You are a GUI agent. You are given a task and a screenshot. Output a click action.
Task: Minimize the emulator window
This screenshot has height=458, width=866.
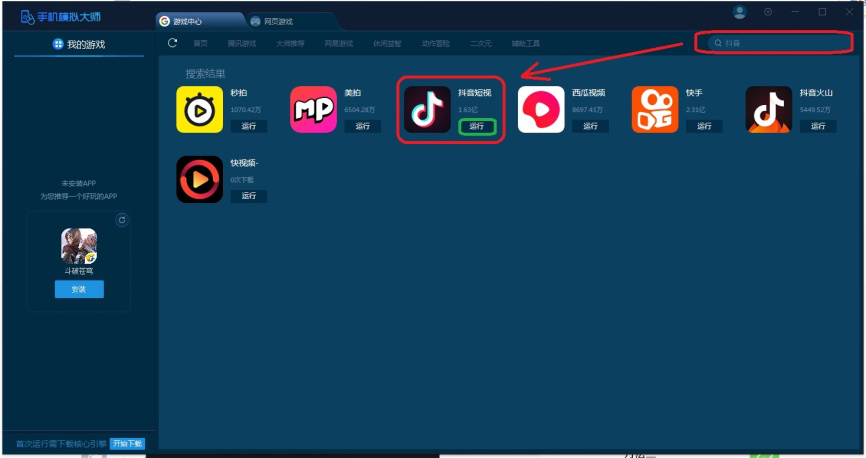795,12
